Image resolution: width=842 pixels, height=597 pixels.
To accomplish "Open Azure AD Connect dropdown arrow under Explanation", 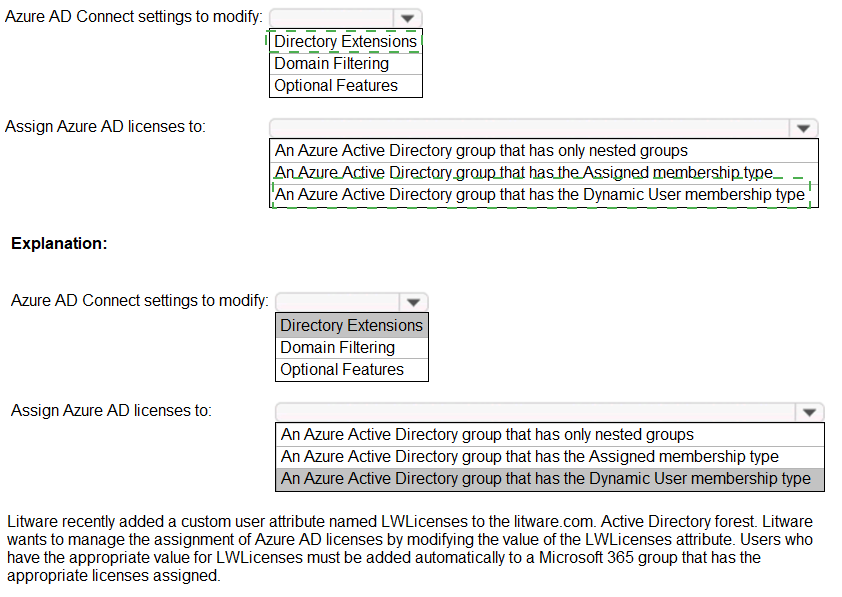I will pyautogui.click(x=413, y=302).
